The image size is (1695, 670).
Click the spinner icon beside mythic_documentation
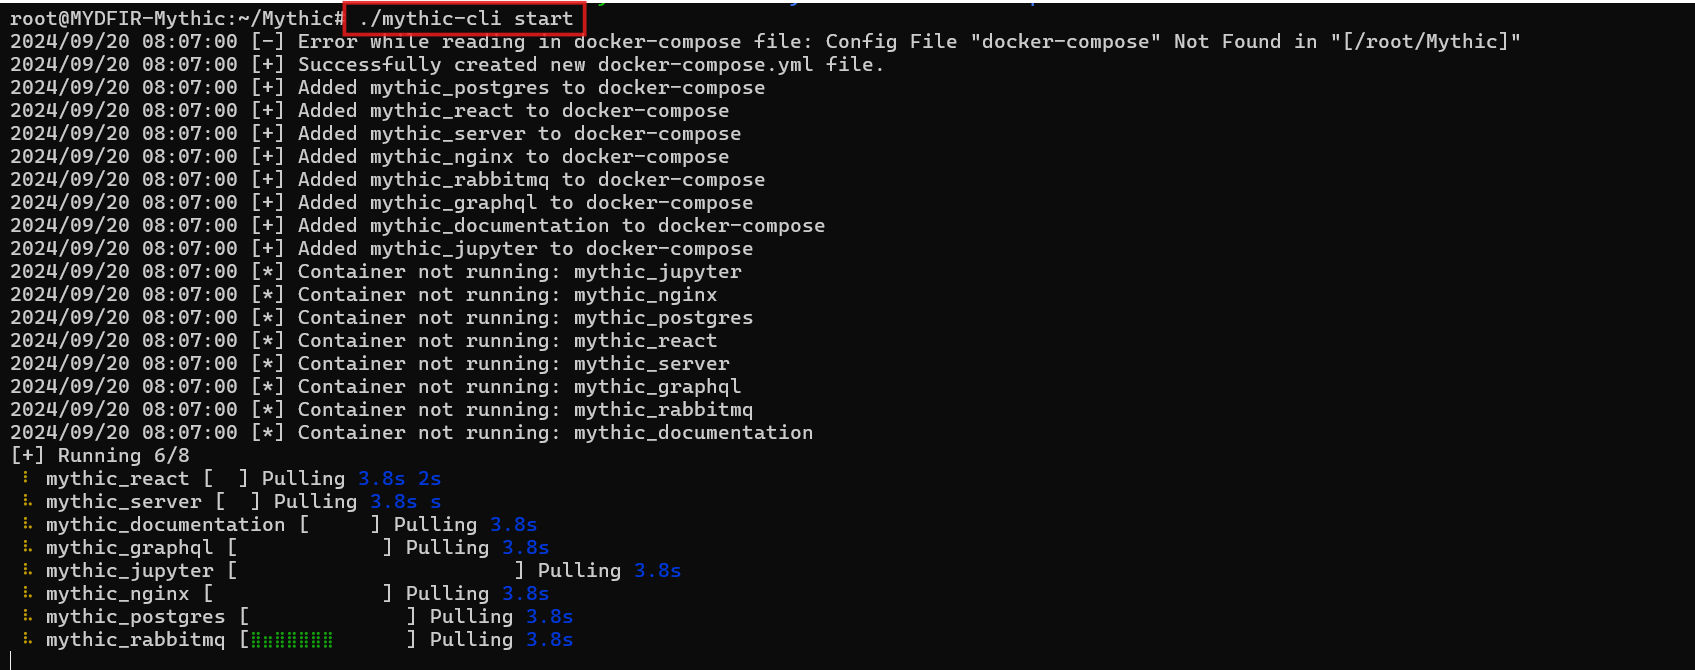tap(26, 524)
